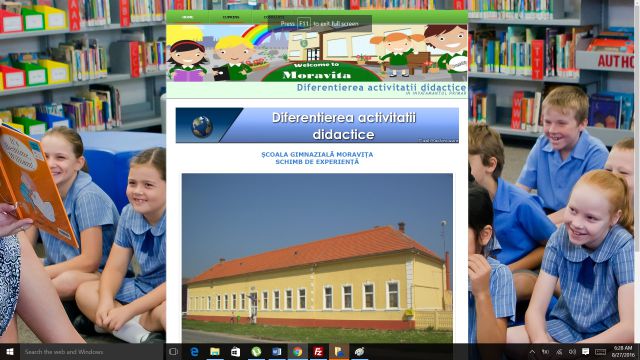The height and width of the screenshot is (360, 640).
Task: Select the first tab in the green site menu
Action: [x=188, y=17]
